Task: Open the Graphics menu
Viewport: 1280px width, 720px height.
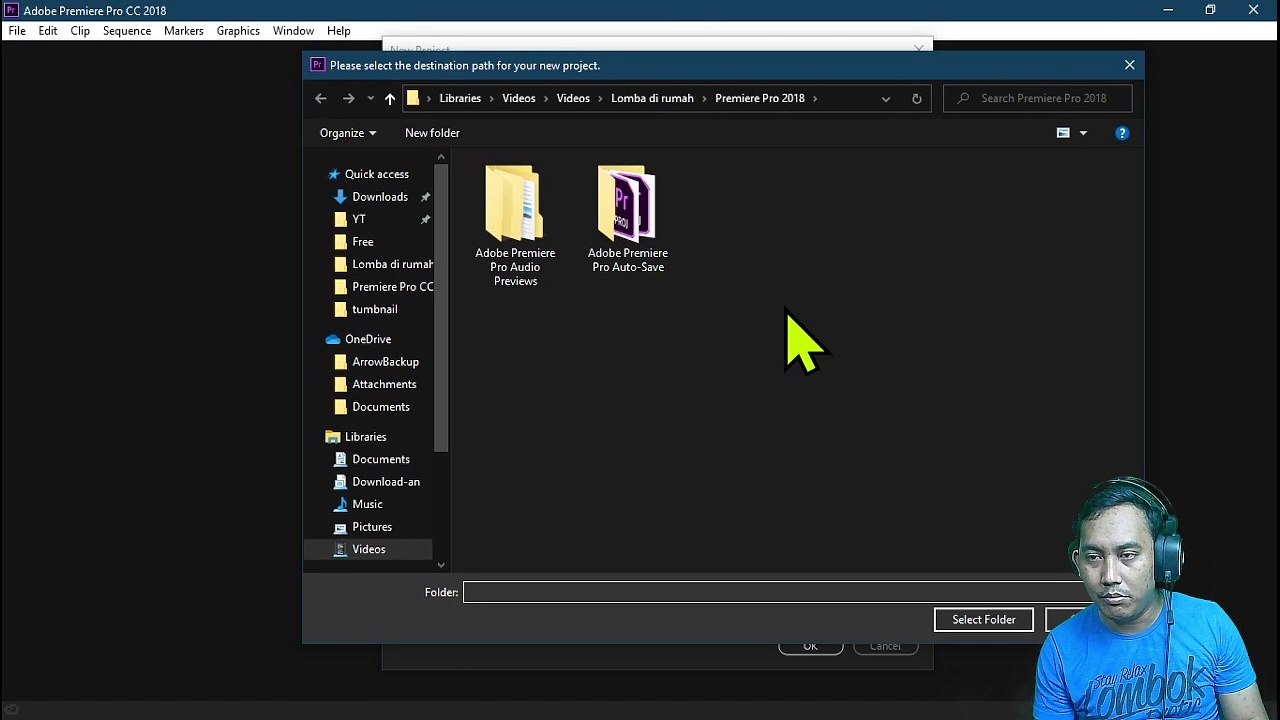Action: (238, 31)
